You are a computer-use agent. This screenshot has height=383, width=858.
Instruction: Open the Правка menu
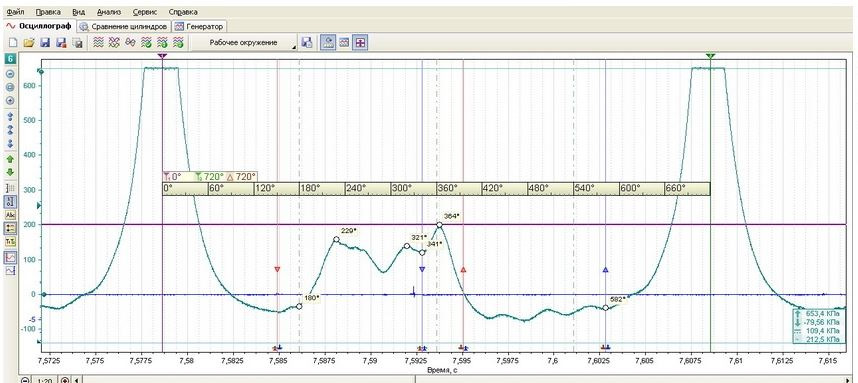[47, 11]
